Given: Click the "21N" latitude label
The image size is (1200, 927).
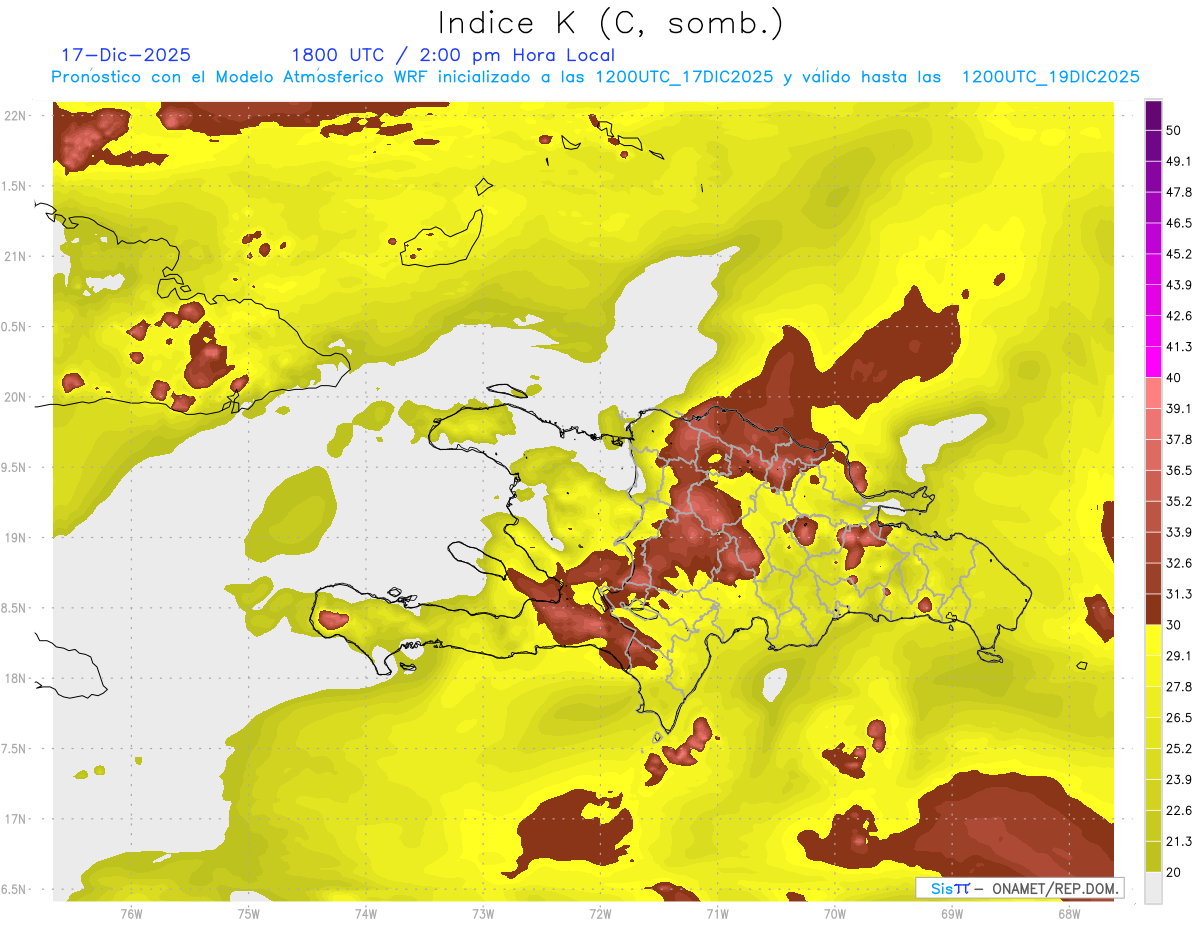Looking at the screenshot, I should tap(14, 256).
